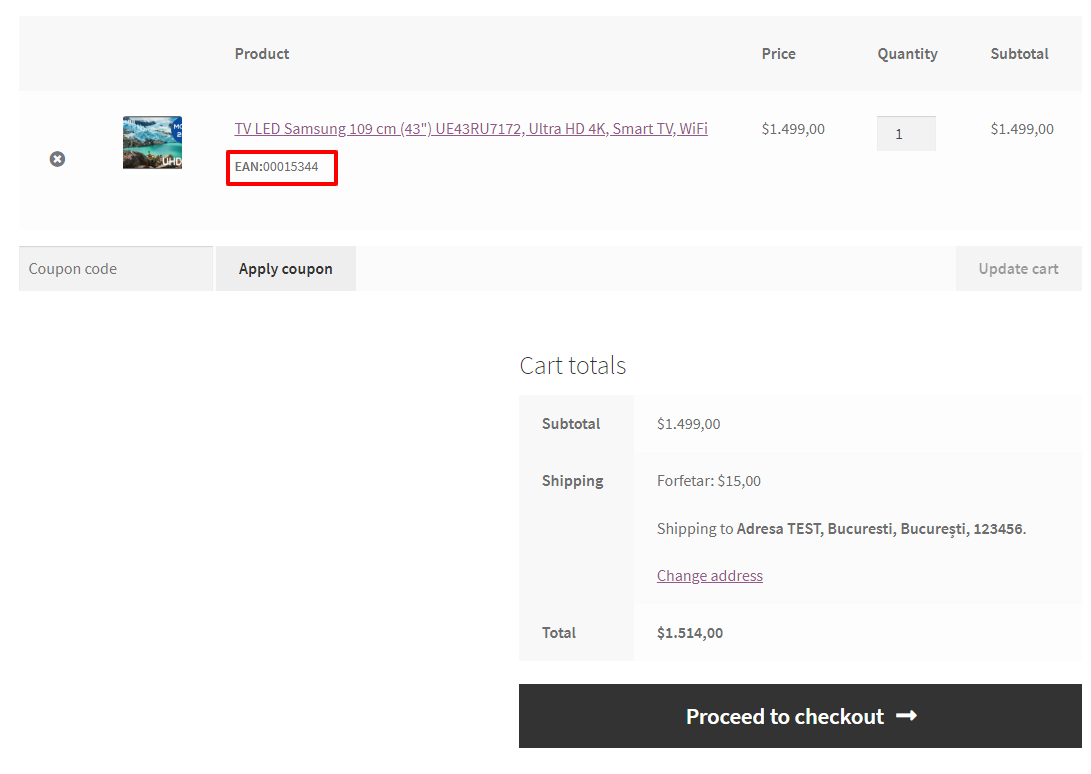Select the $1.514,00 total amount
This screenshot has height=774, width=1091.
tap(689, 633)
